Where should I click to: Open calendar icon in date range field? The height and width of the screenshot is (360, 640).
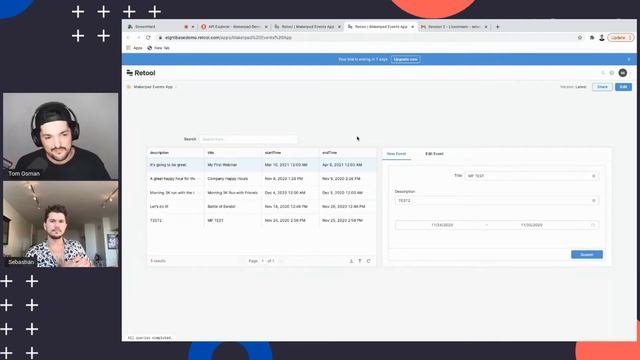593,225
